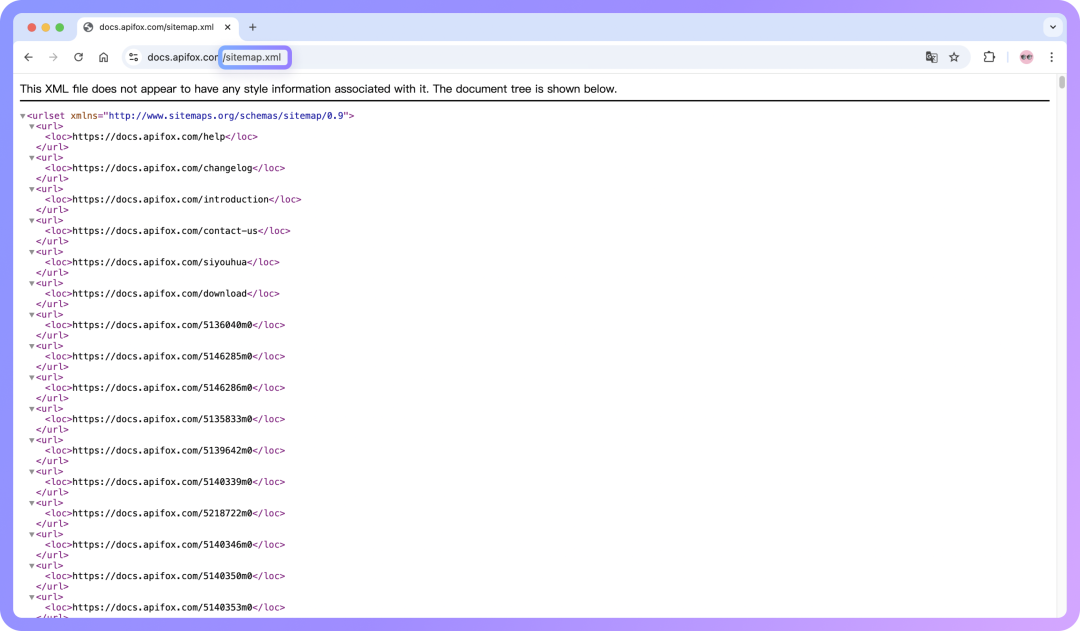Click the docs.apifox.com/5140346m0 loc text
Image resolution: width=1080 pixels, height=631 pixels.
[x=163, y=544]
